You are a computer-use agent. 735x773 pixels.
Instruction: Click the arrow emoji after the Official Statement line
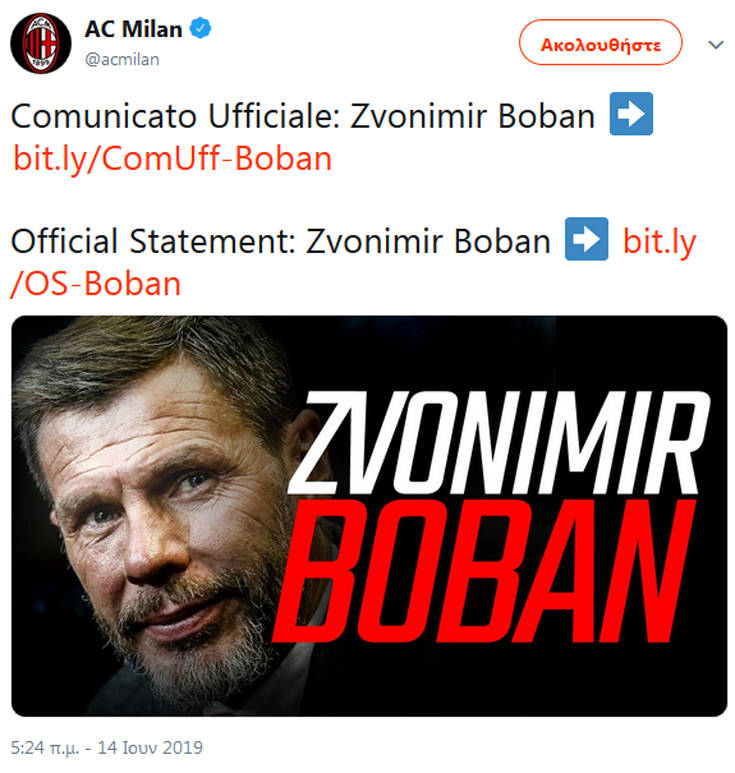pyautogui.click(x=587, y=242)
